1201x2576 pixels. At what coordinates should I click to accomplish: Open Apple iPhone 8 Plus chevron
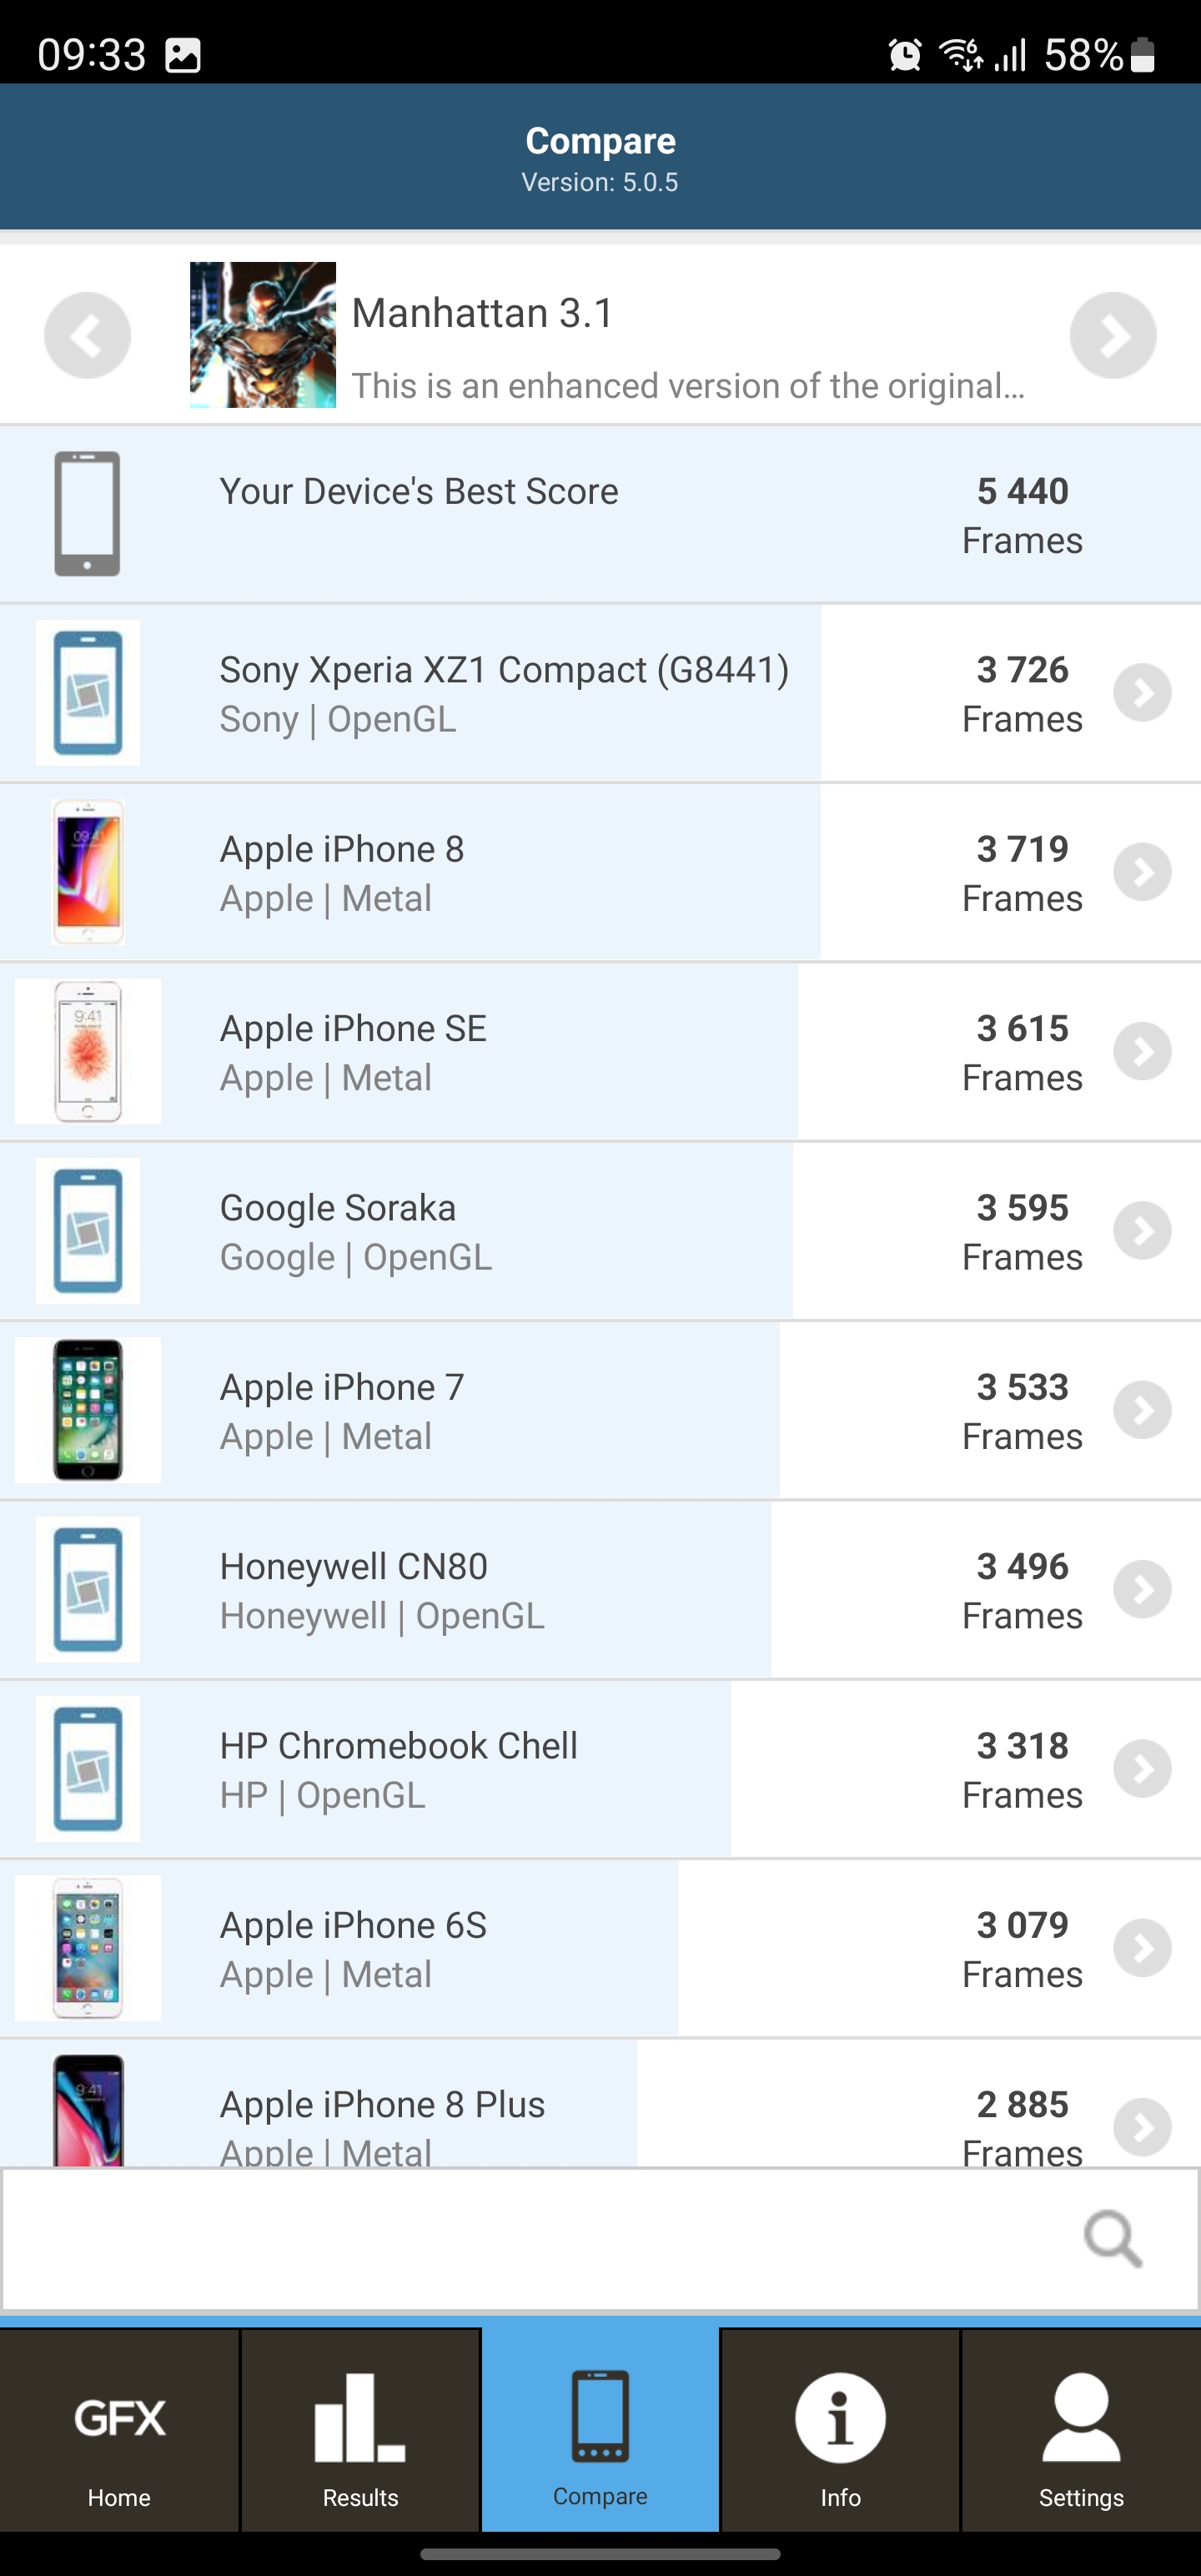pos(1142,2127)
